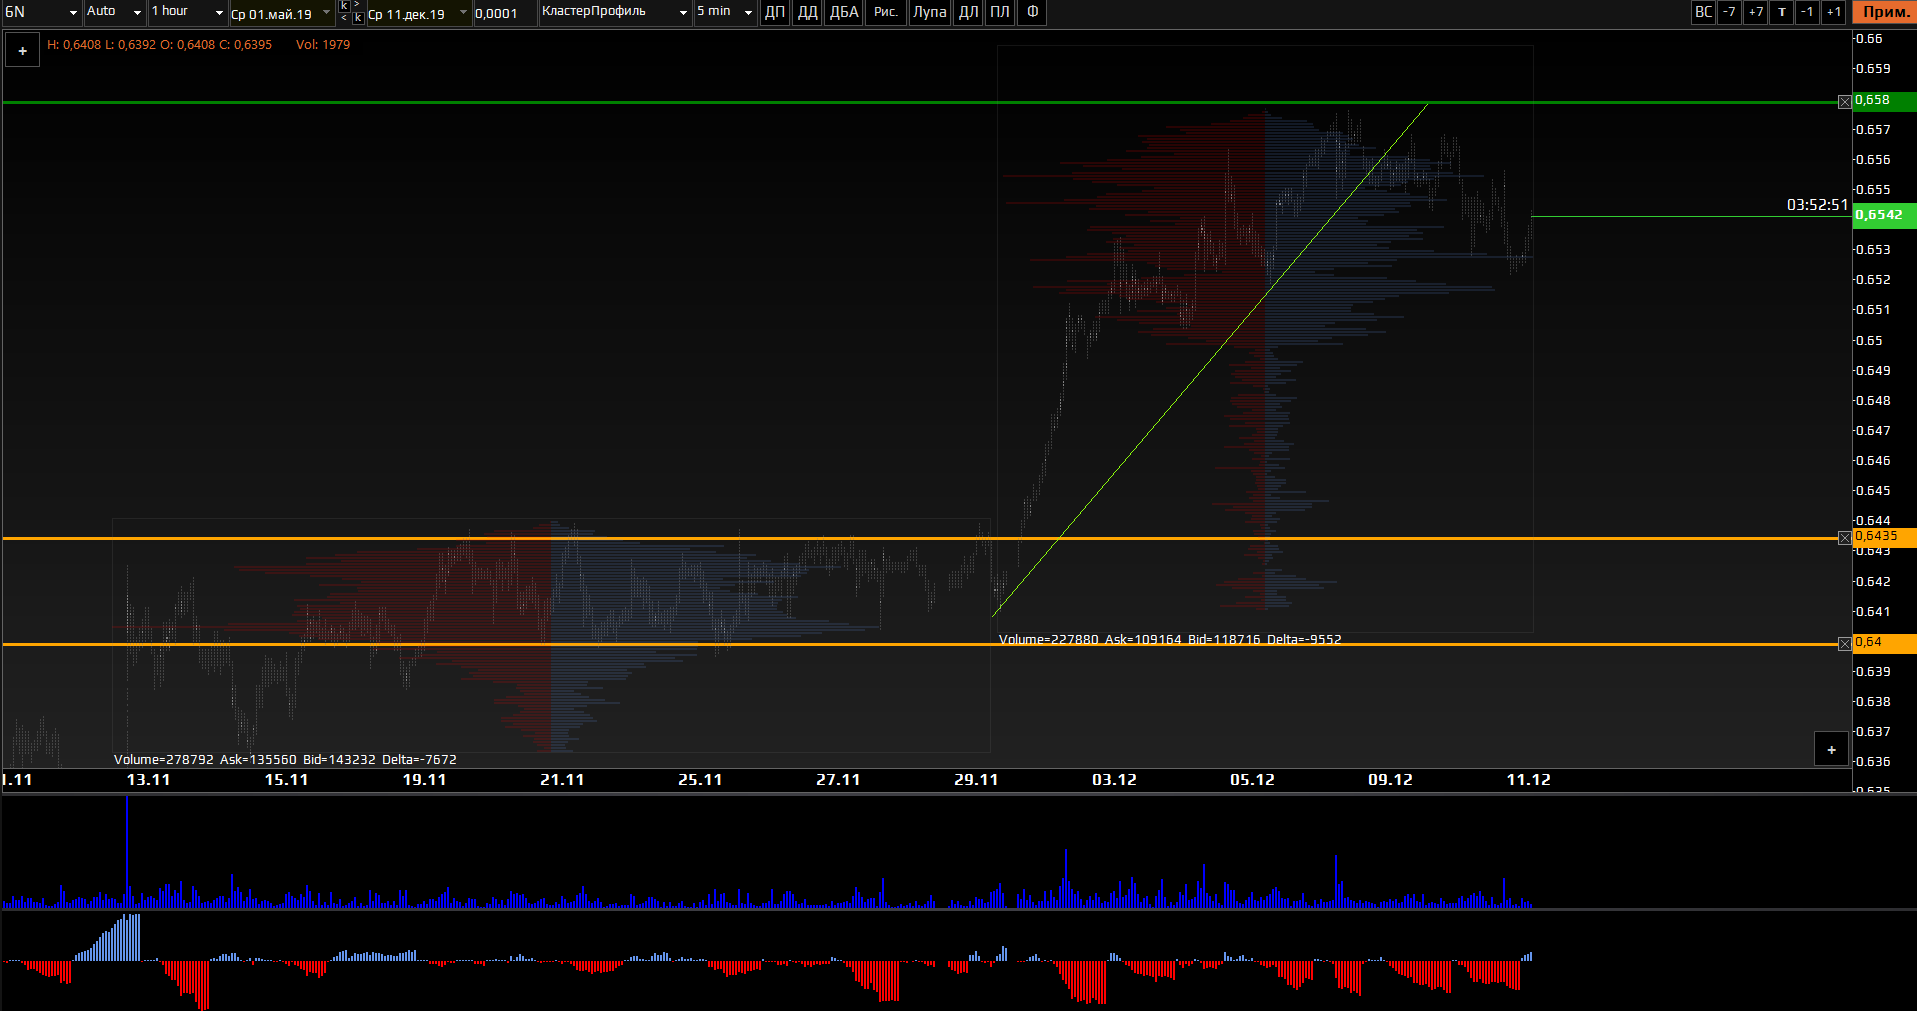Remove the green 0,658 level line
Viewport: 1917px width, 1011px height.
1844,102
